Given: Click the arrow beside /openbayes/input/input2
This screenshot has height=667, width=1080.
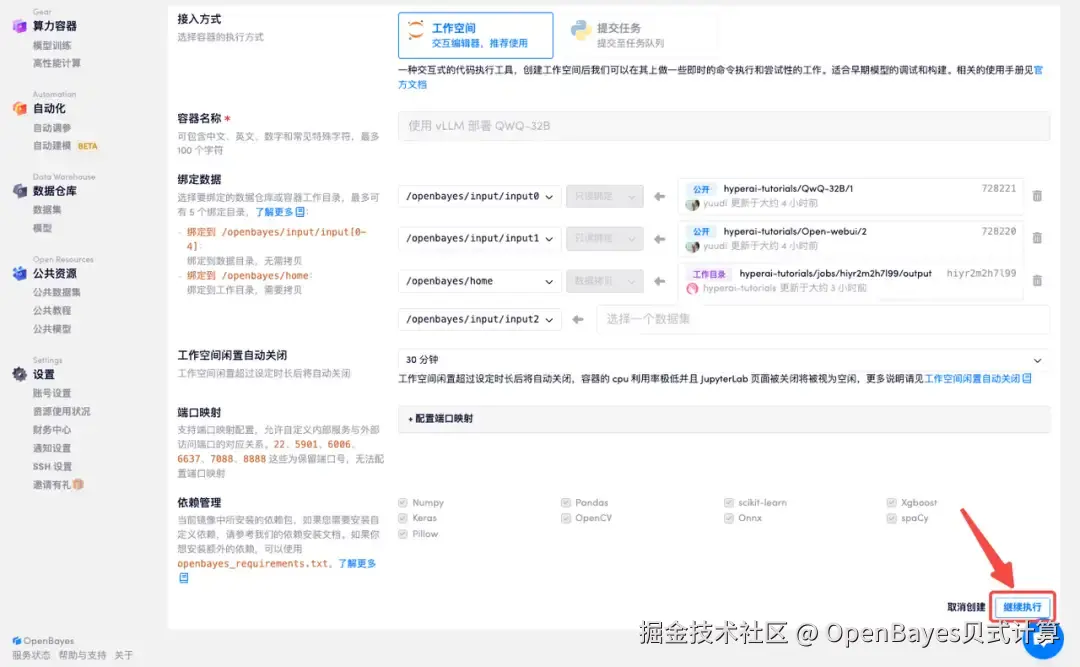Looking at the screenshot, I should click(x=577, y=320).
